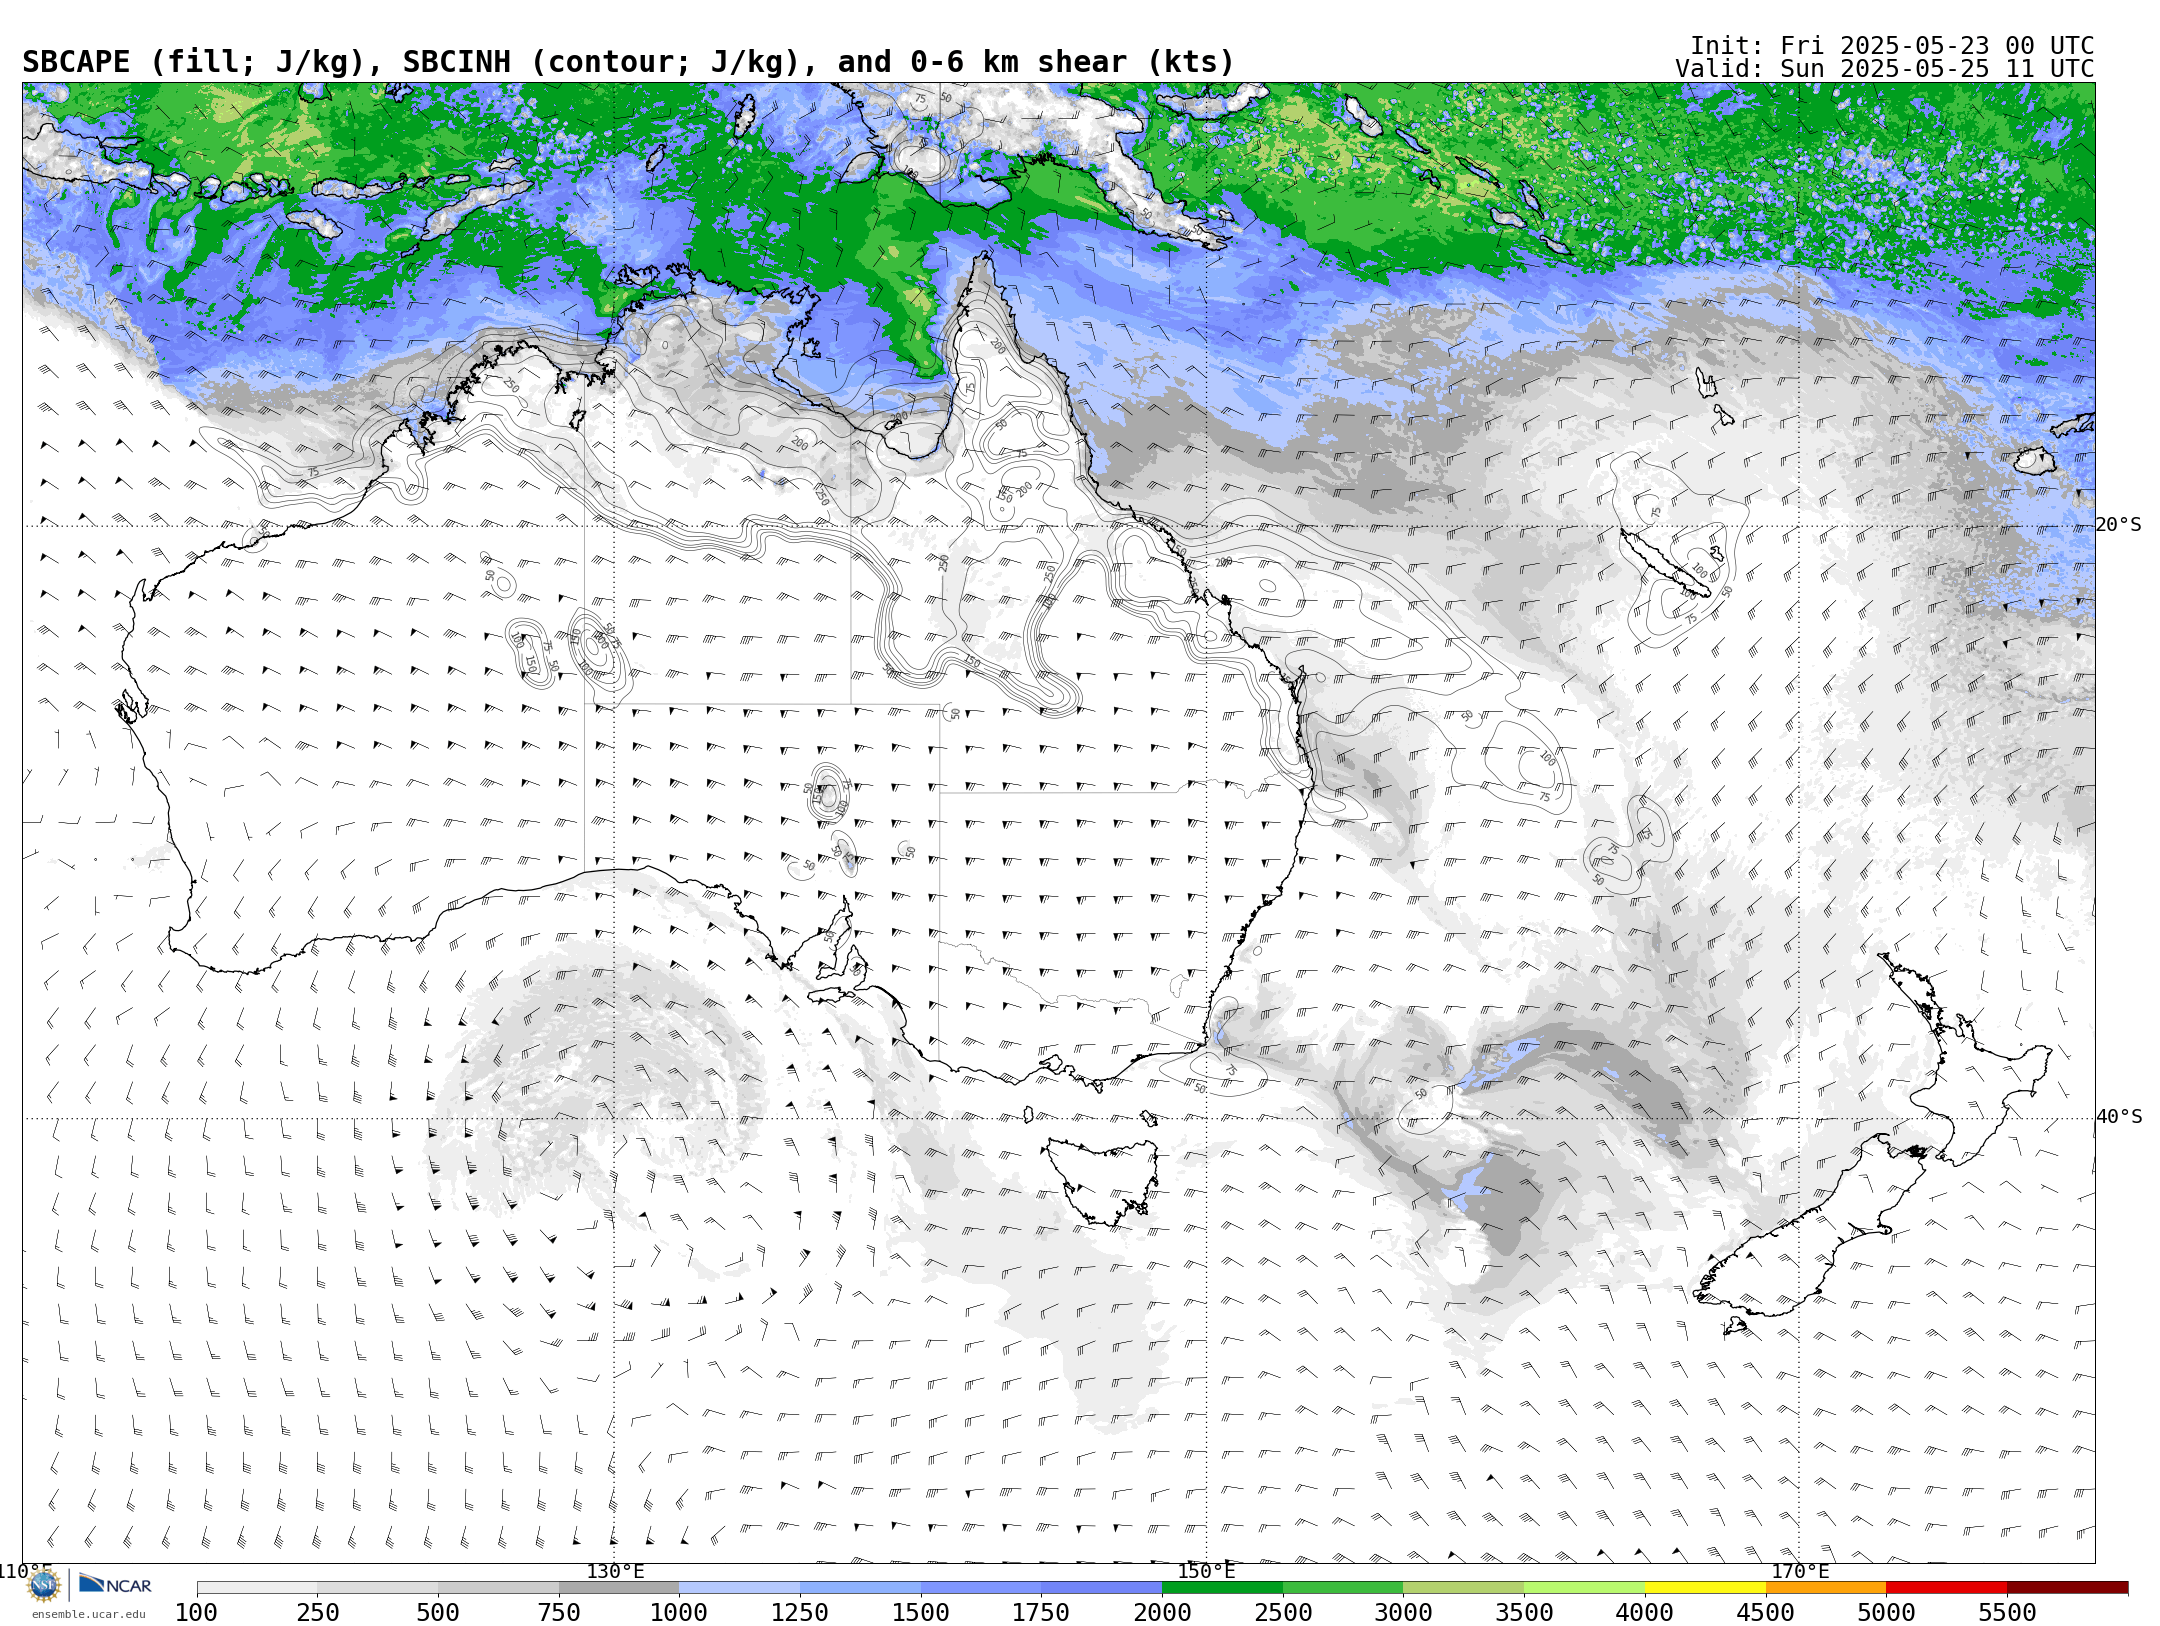Click the colorbar value label 100
Viewport: 2160px width, 1626px height.
pos(196,1613)
